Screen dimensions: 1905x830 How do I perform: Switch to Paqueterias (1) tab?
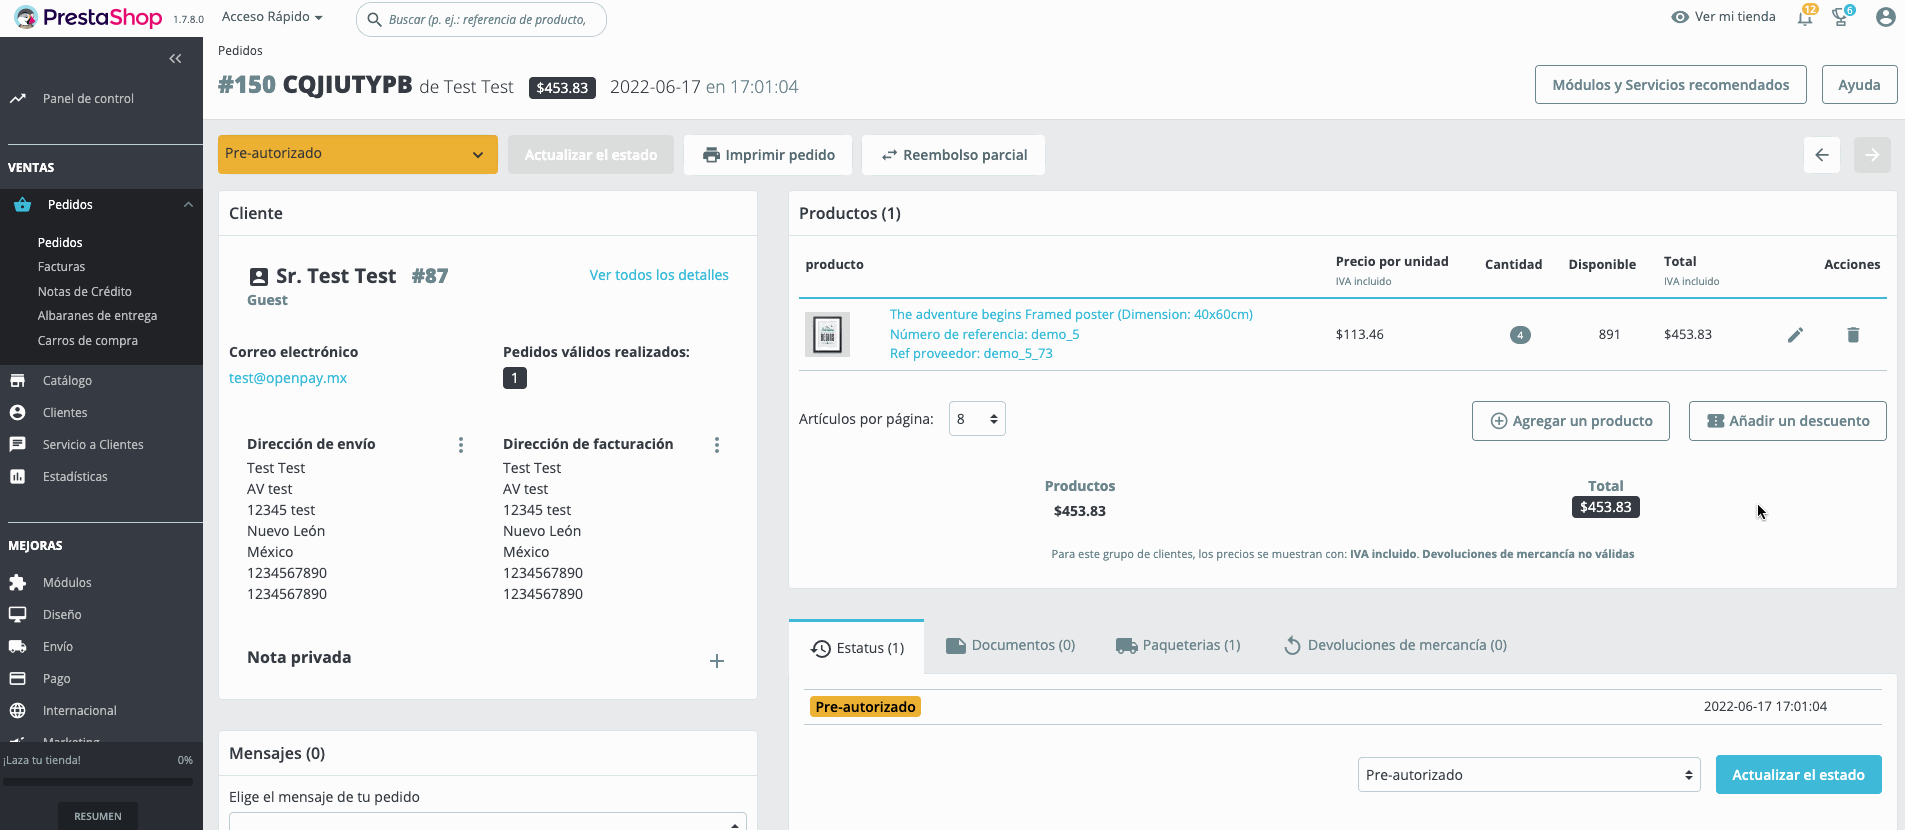tap(1178, 646)
